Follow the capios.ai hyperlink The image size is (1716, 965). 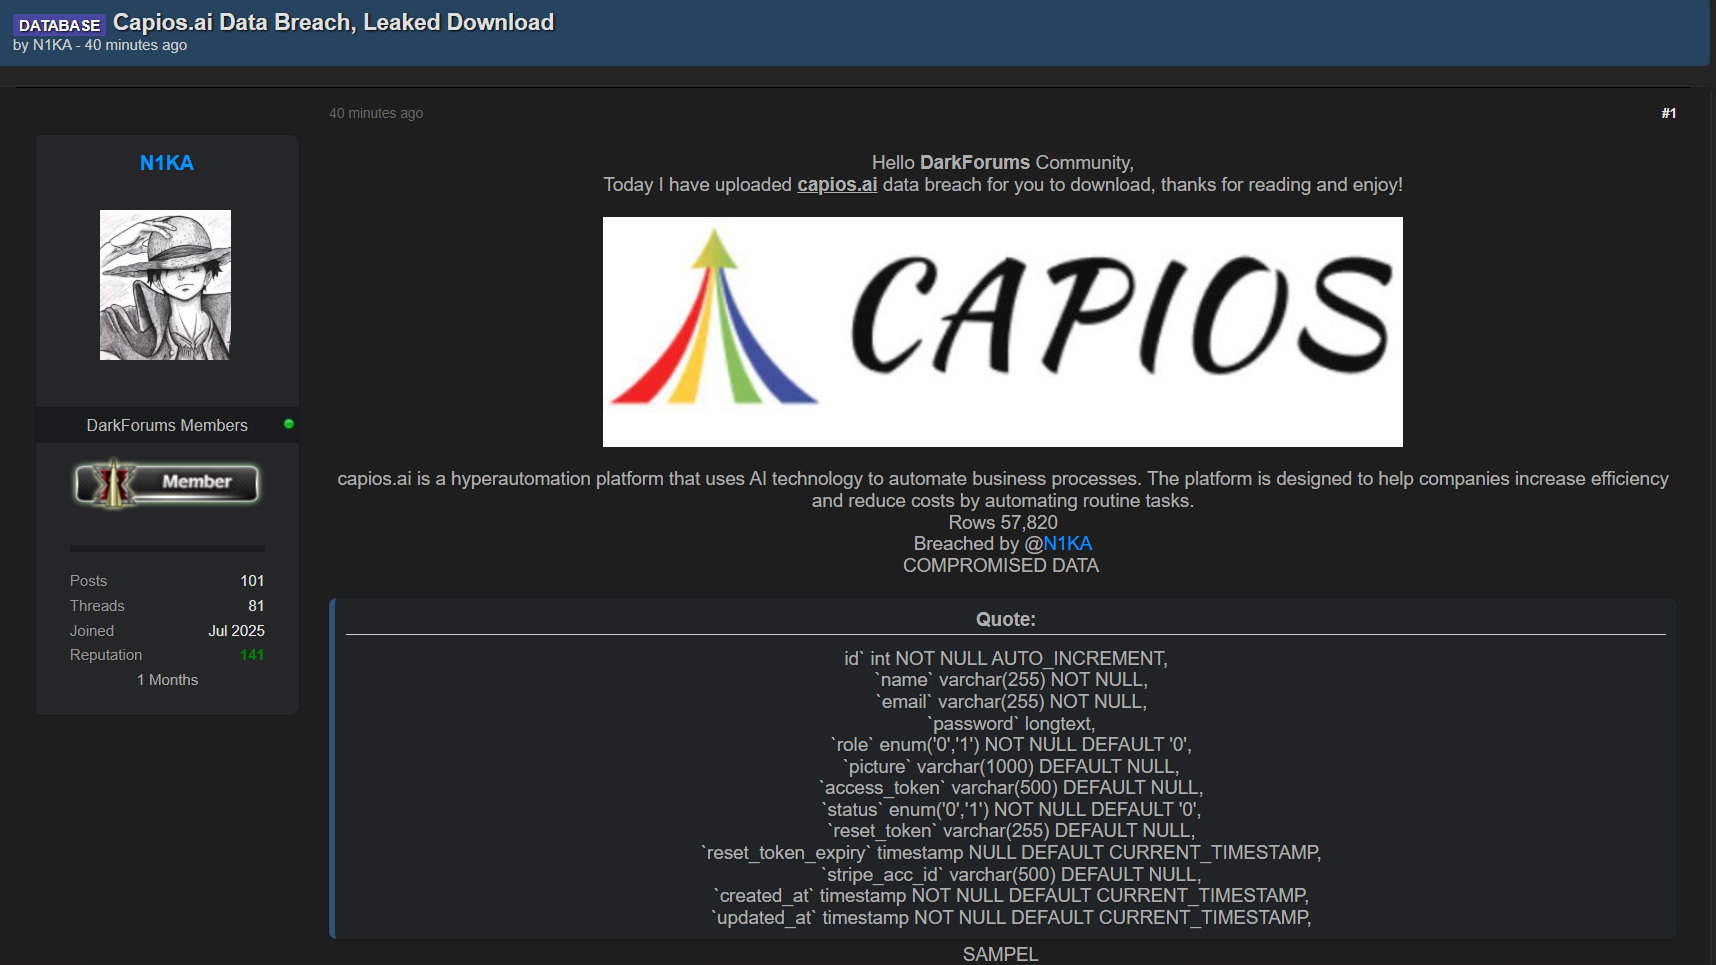tap(837, 185)
